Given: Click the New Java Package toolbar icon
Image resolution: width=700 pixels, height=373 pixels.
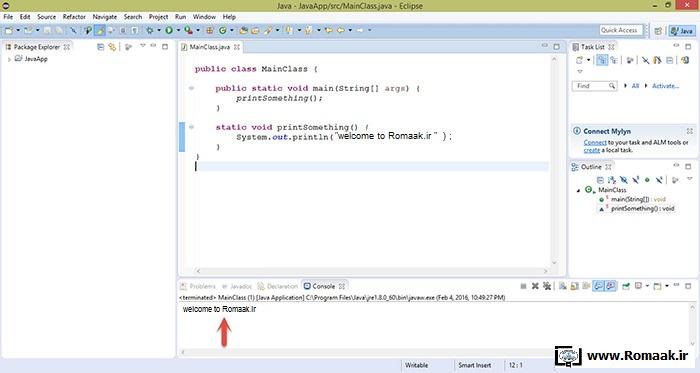Looking at the screenshot, I should click(209, 30).
